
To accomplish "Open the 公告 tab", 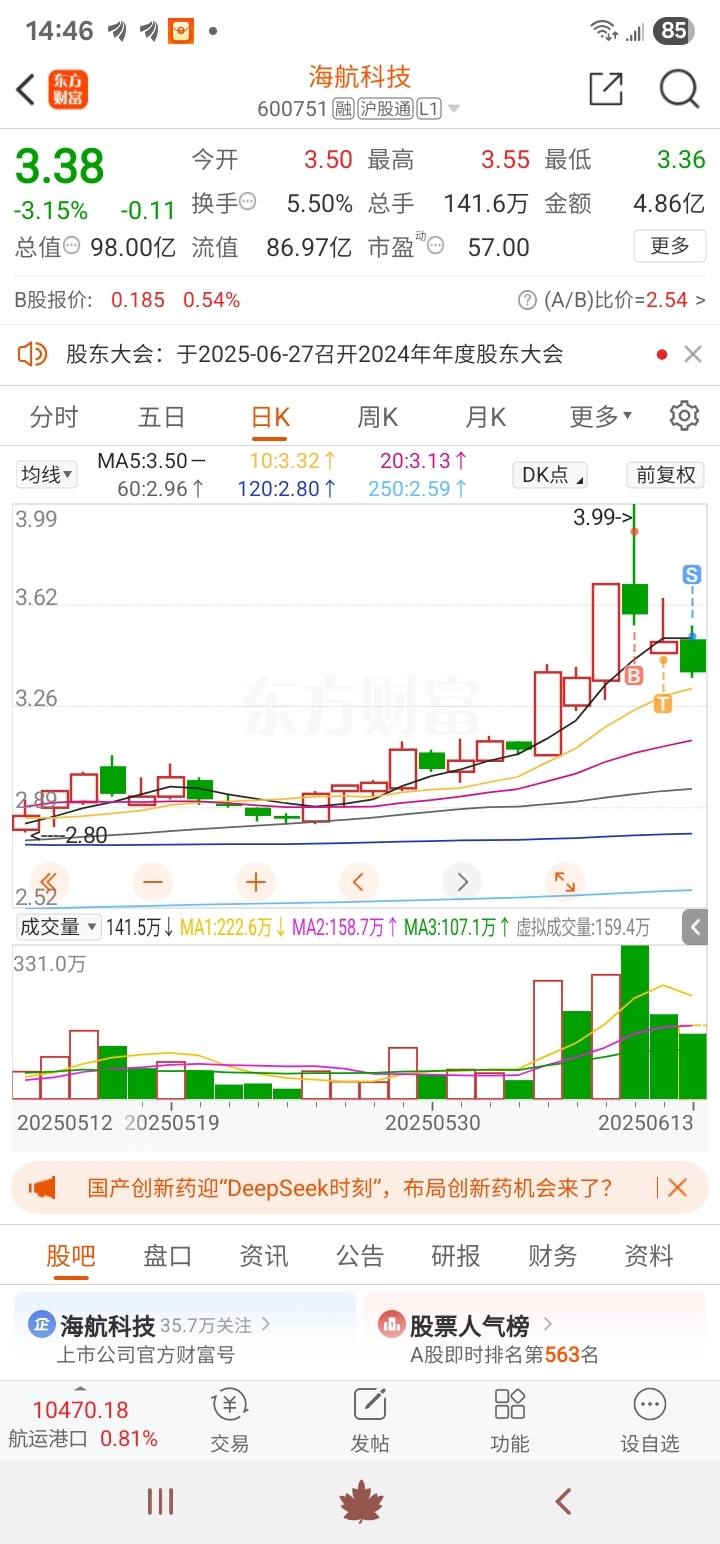I will [x=360, y=1256].
